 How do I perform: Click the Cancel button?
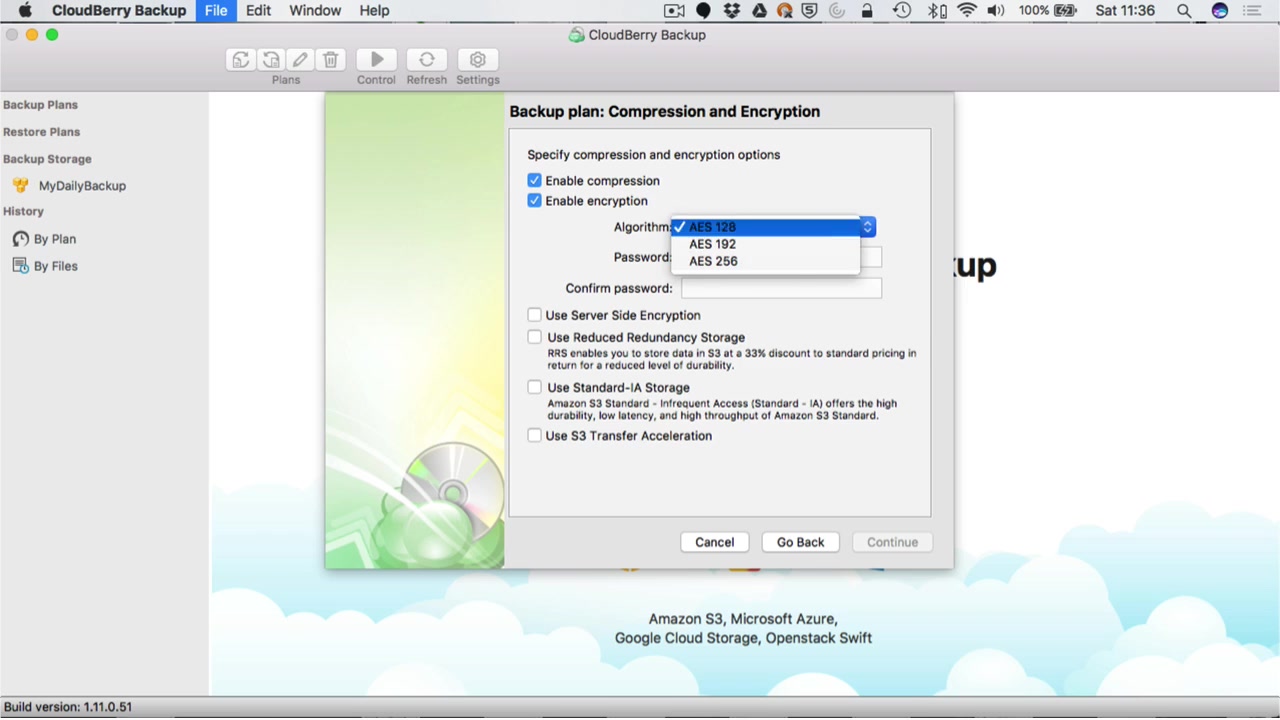[715, 542]
